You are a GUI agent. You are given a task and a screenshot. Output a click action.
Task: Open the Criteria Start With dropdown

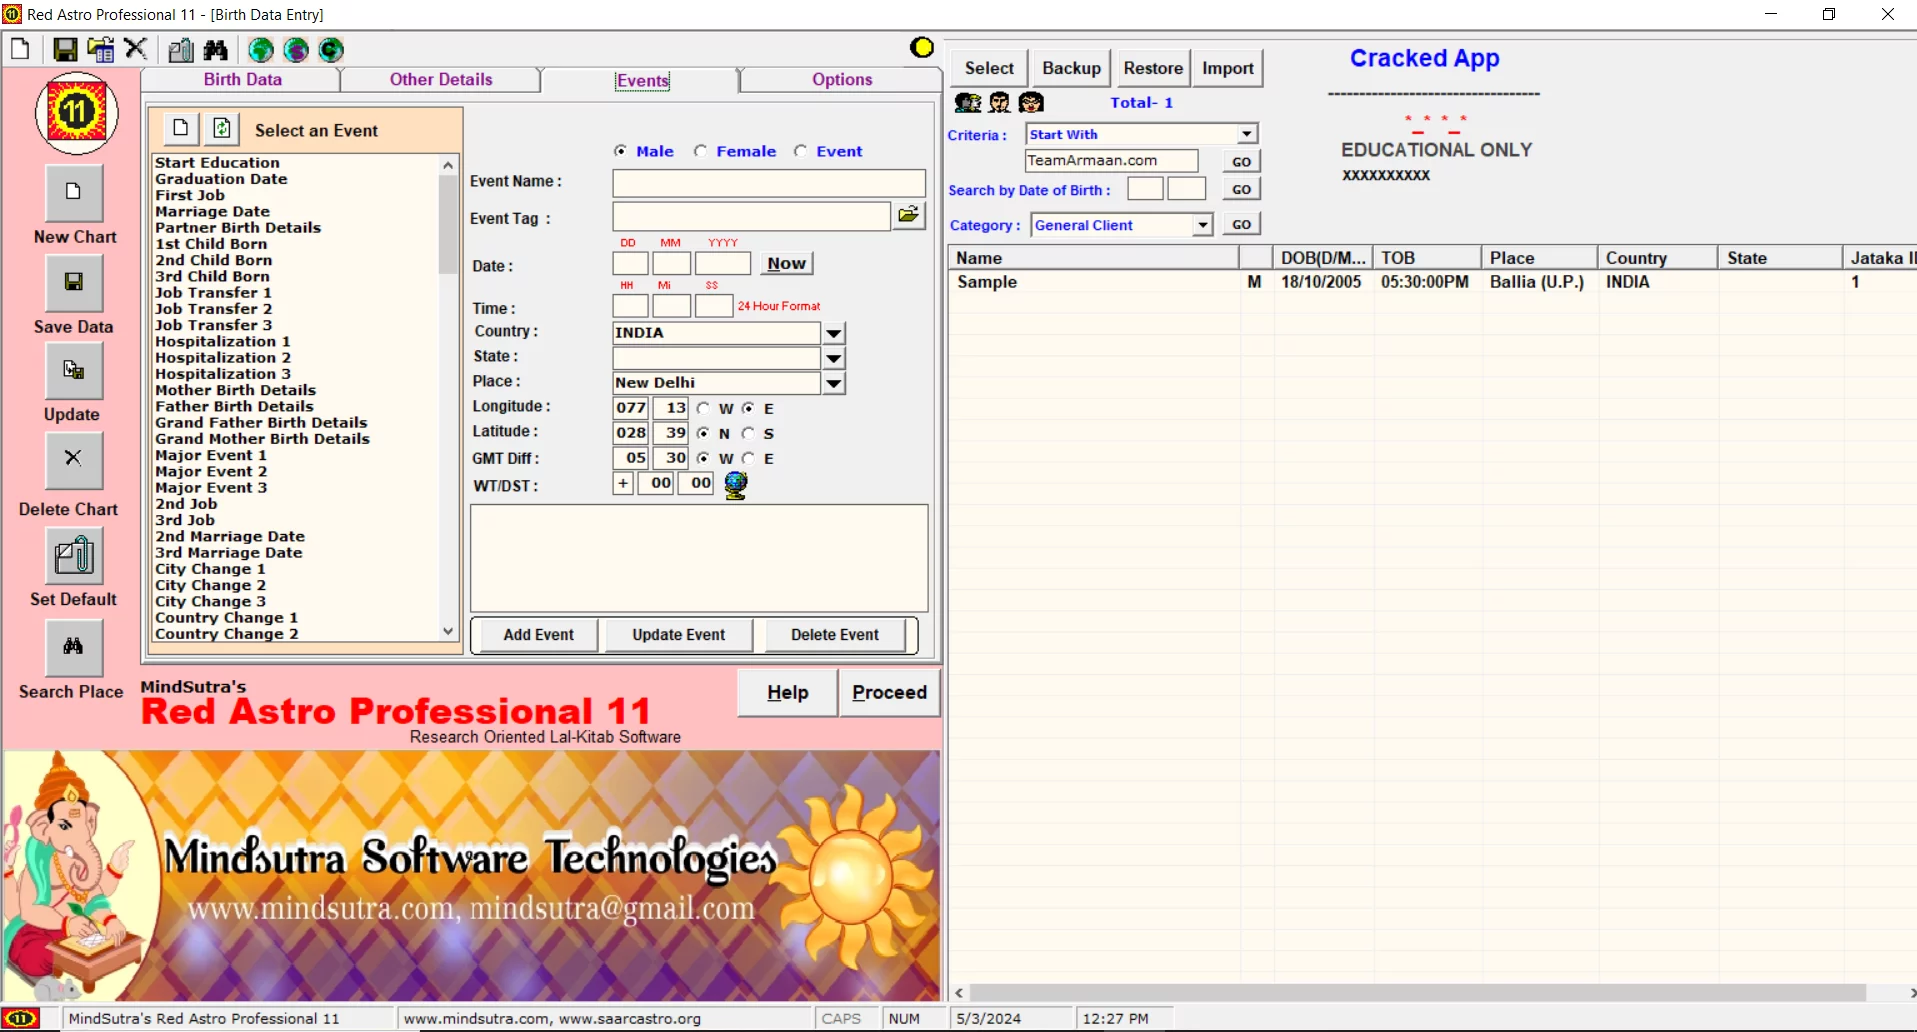click(1246, 134)
